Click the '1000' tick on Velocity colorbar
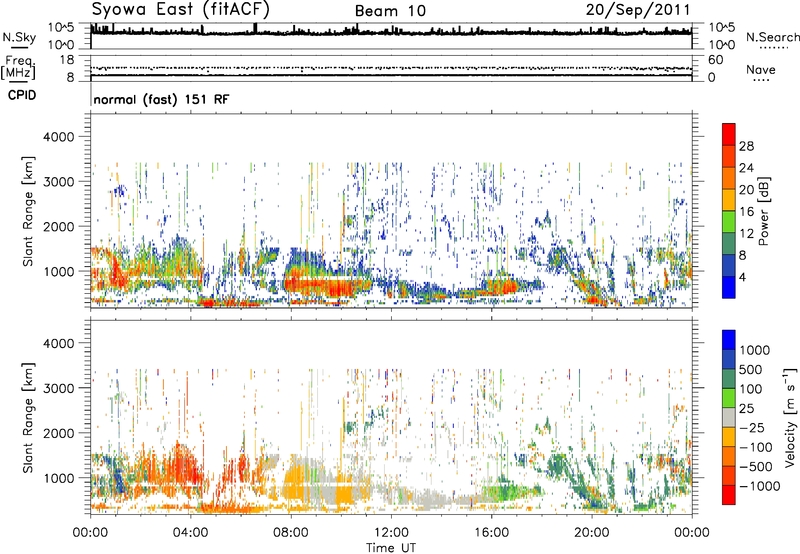The width and height of the screenshot is (800, 554). pyautogui.click(x=755, y=350)
